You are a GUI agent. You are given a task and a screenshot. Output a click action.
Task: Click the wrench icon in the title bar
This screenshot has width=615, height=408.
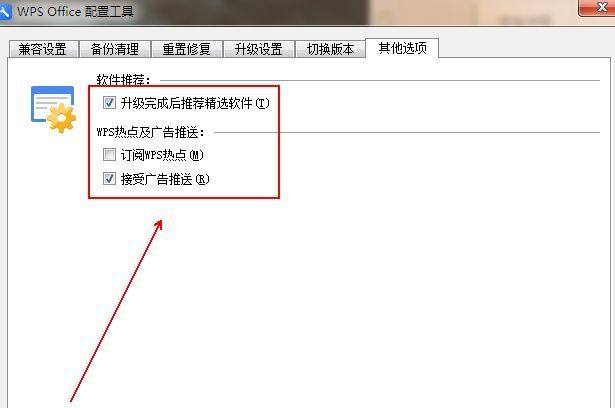coord(5,11)
